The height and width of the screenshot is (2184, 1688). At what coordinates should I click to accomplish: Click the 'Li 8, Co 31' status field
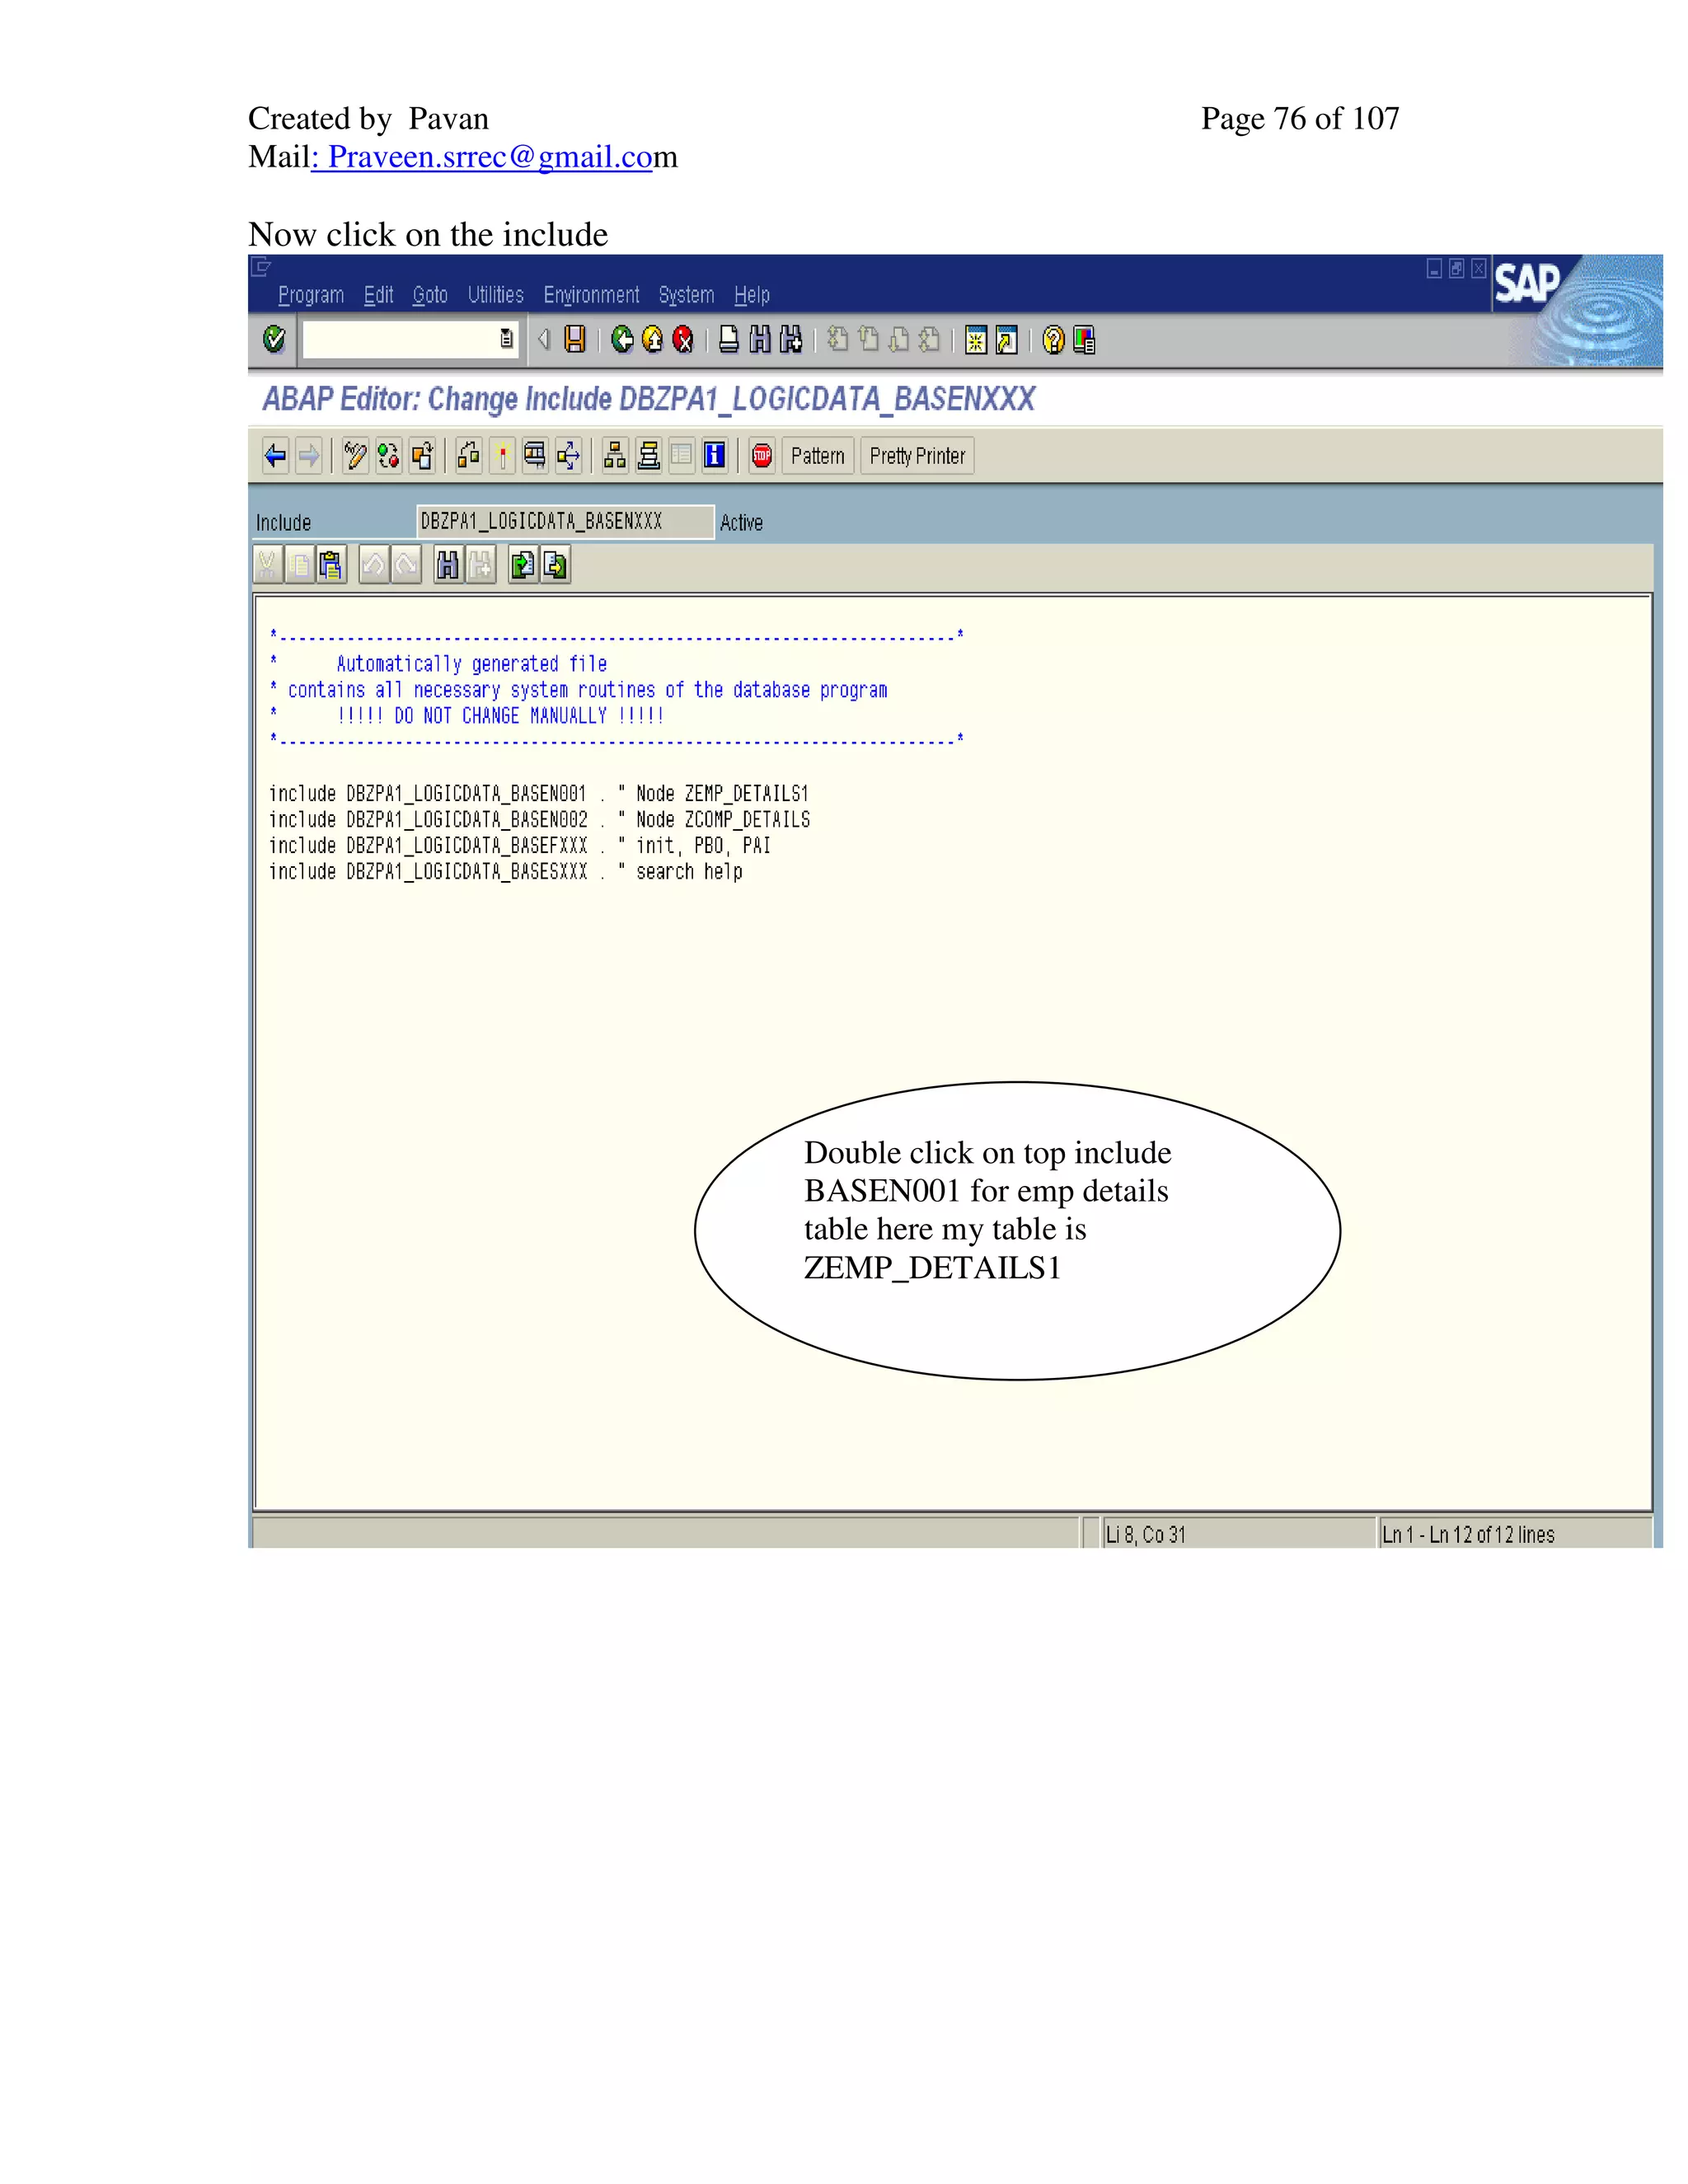coord(1238,1534)
